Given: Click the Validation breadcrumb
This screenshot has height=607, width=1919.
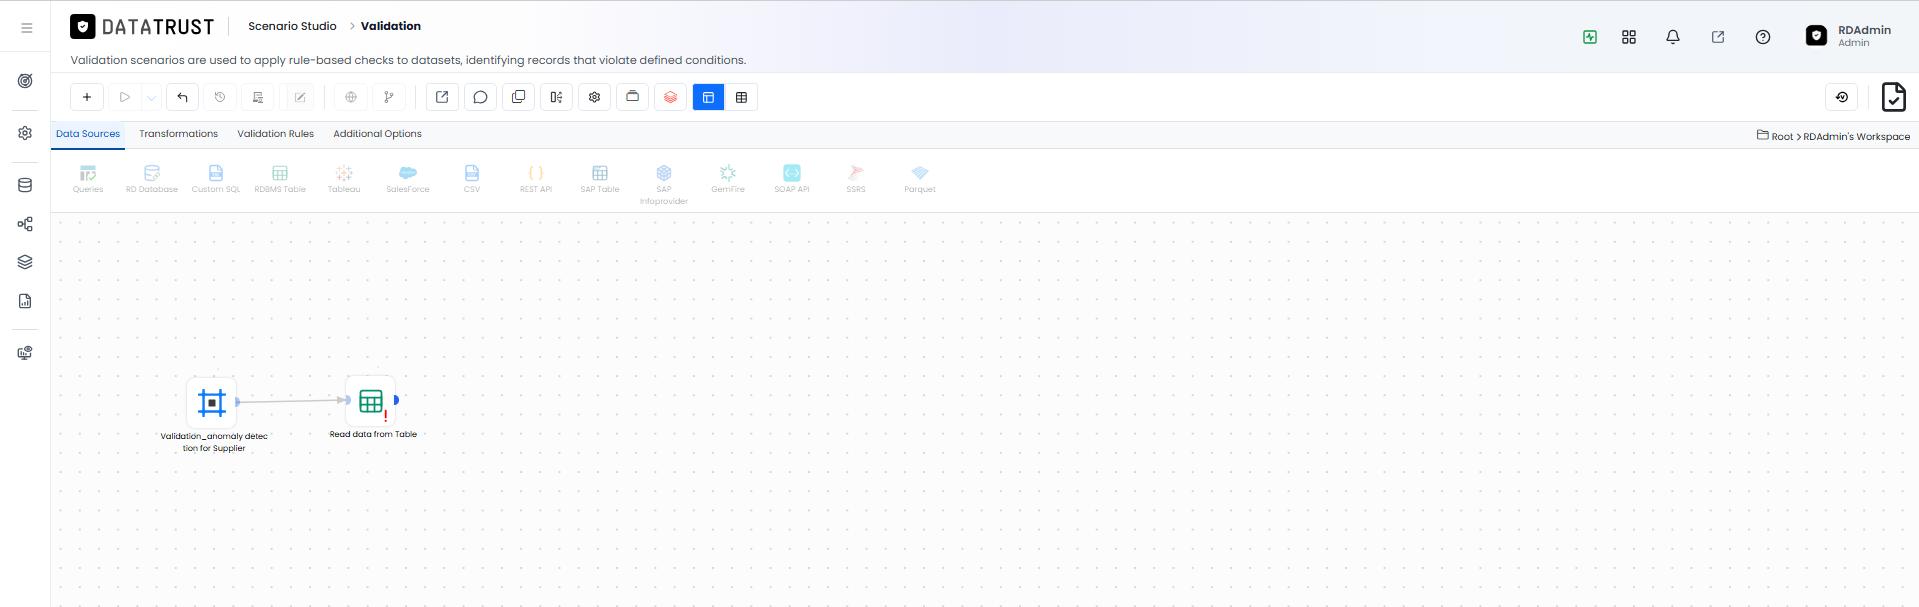Looking at the screenshot, I should (x=391, y=26).
